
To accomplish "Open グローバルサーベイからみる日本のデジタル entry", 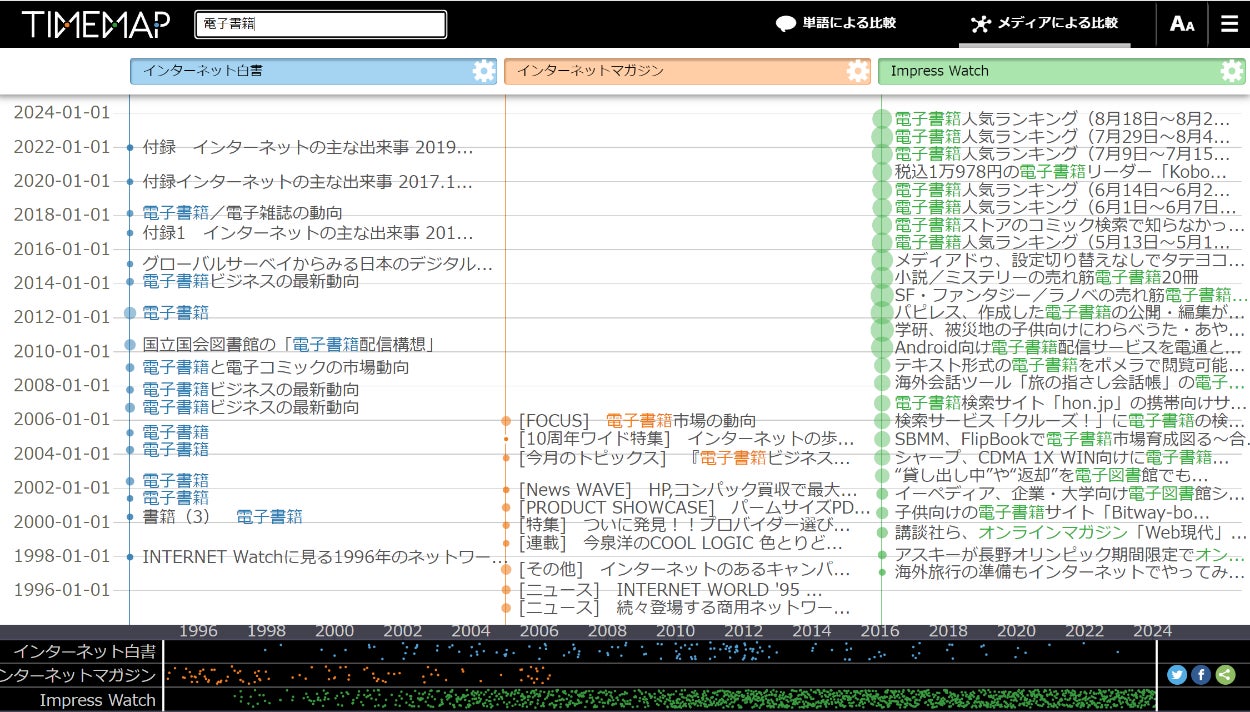I will pos(318,264).
